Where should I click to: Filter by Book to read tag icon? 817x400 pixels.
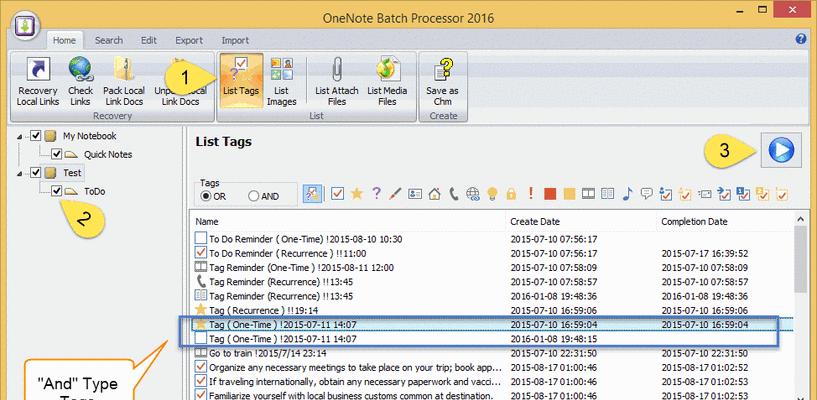(608, 194)
